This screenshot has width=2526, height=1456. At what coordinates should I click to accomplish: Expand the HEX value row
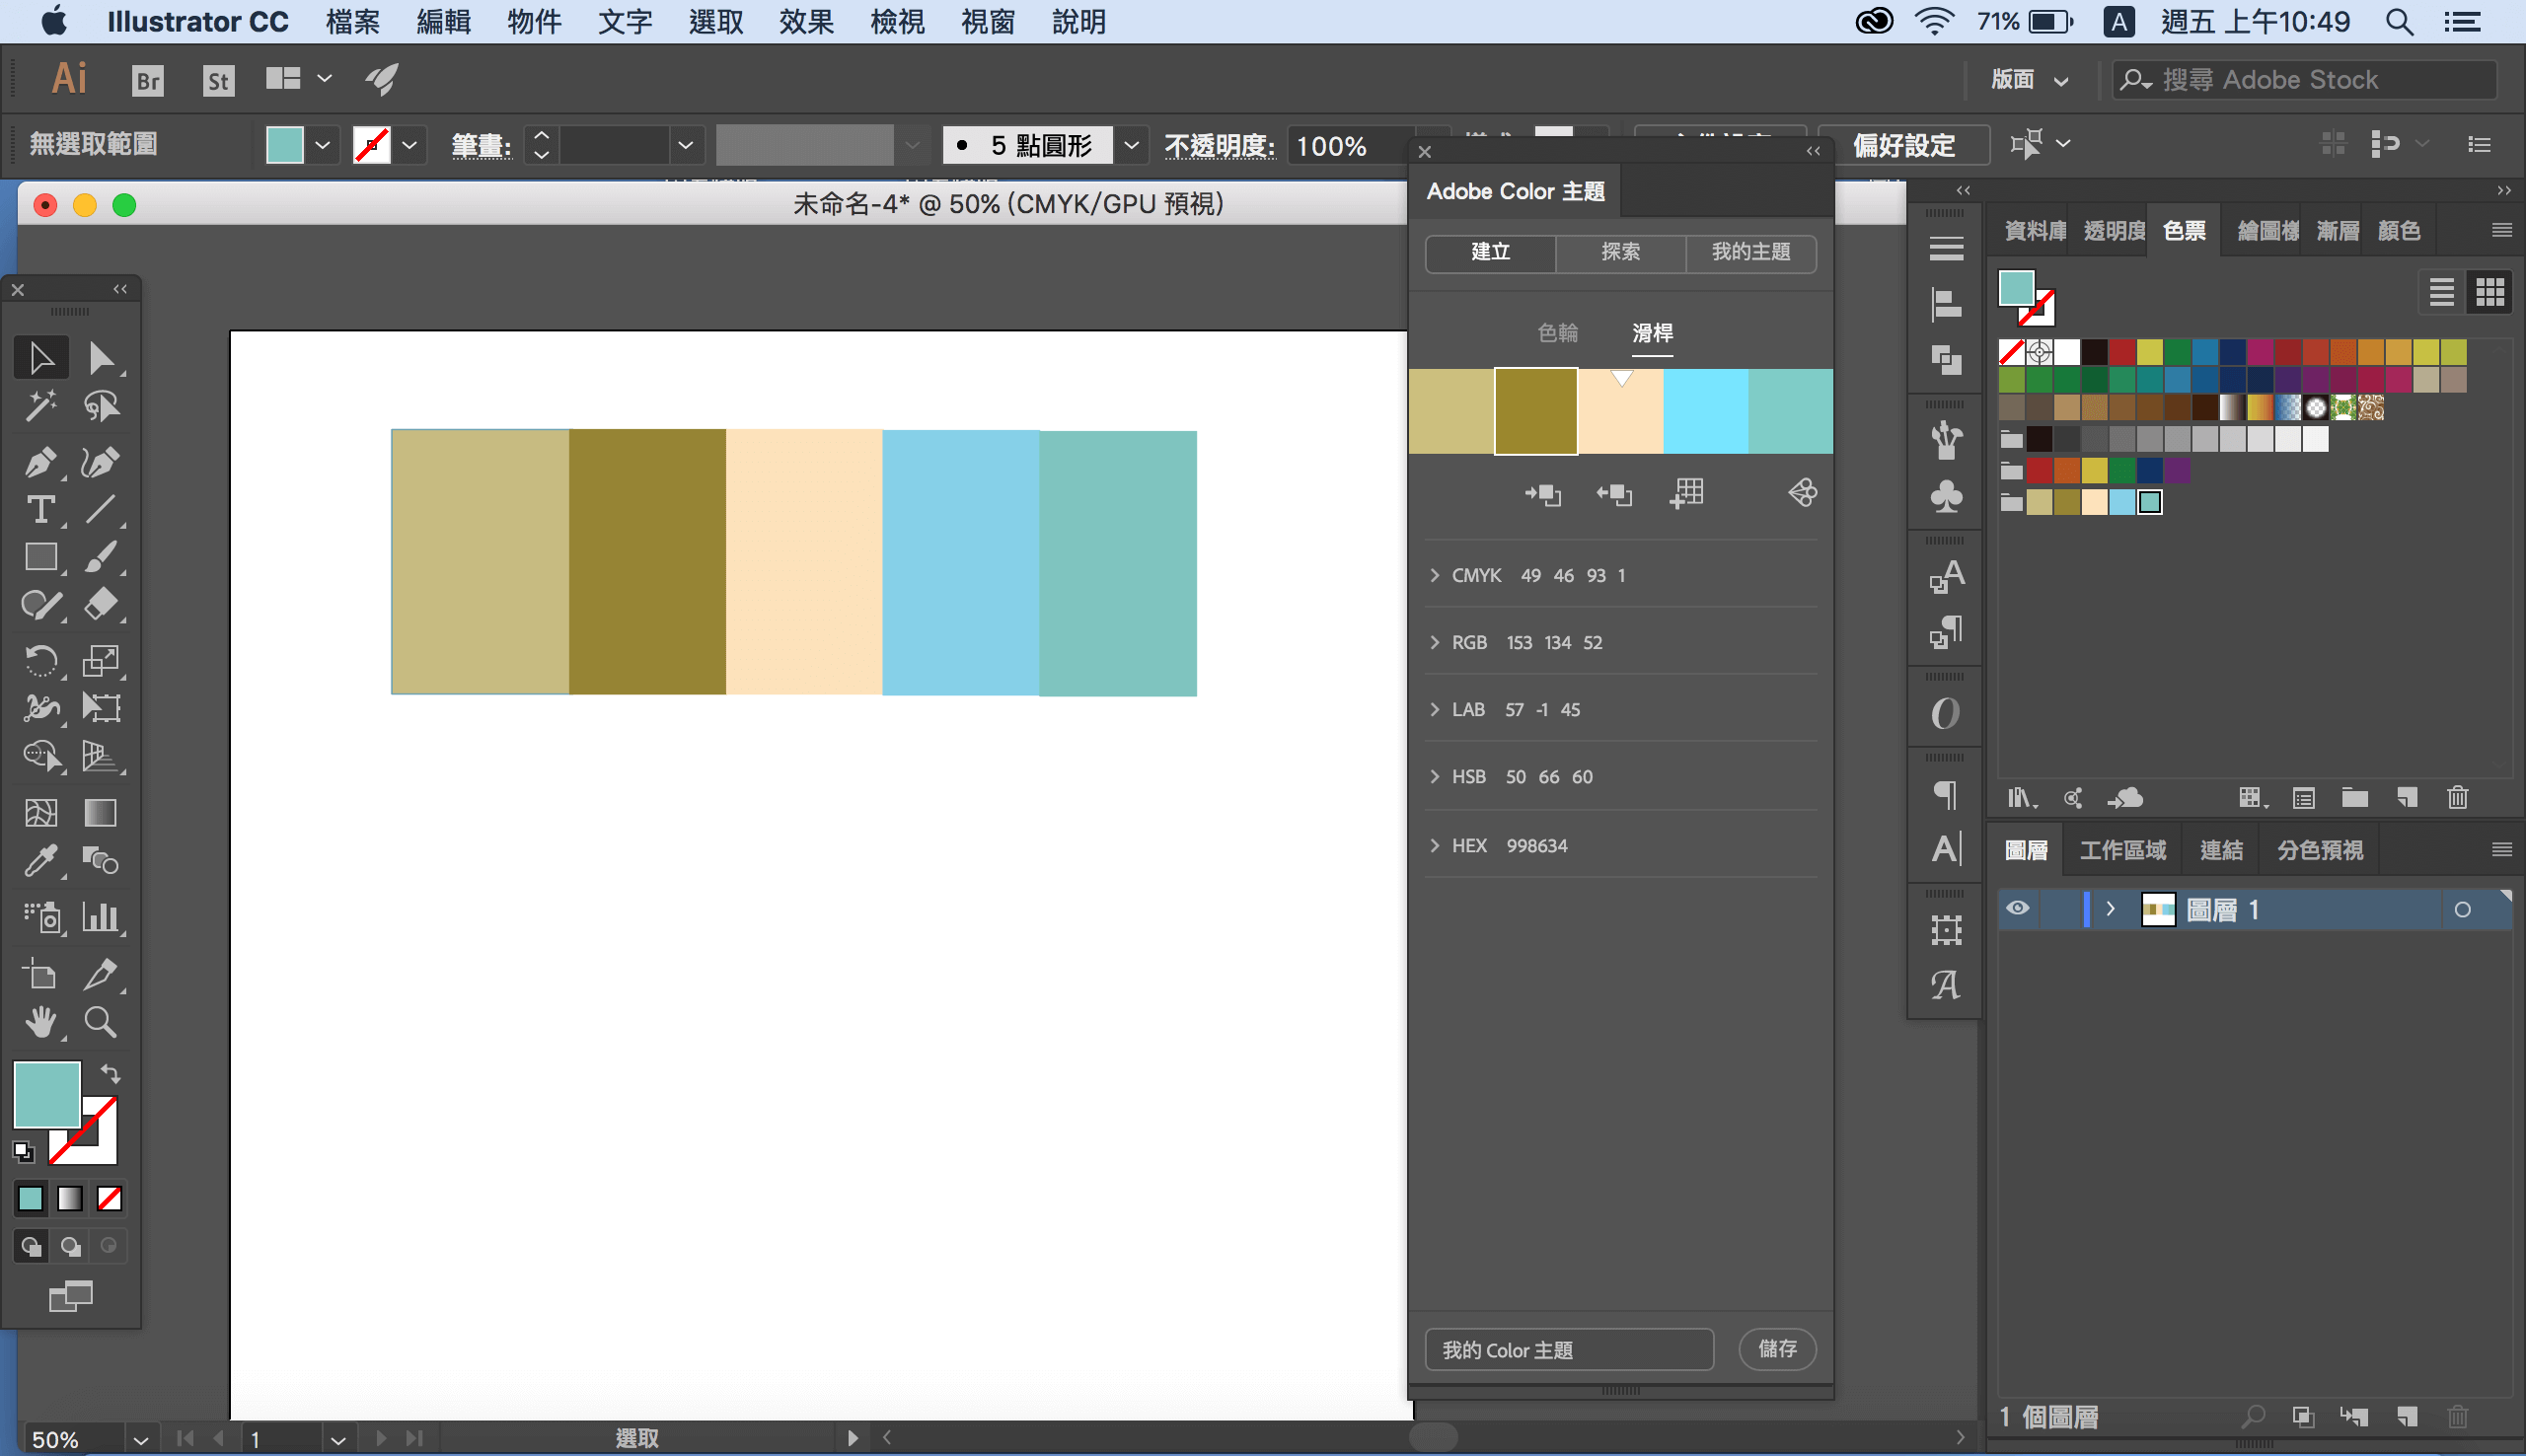pos(1435,846)
